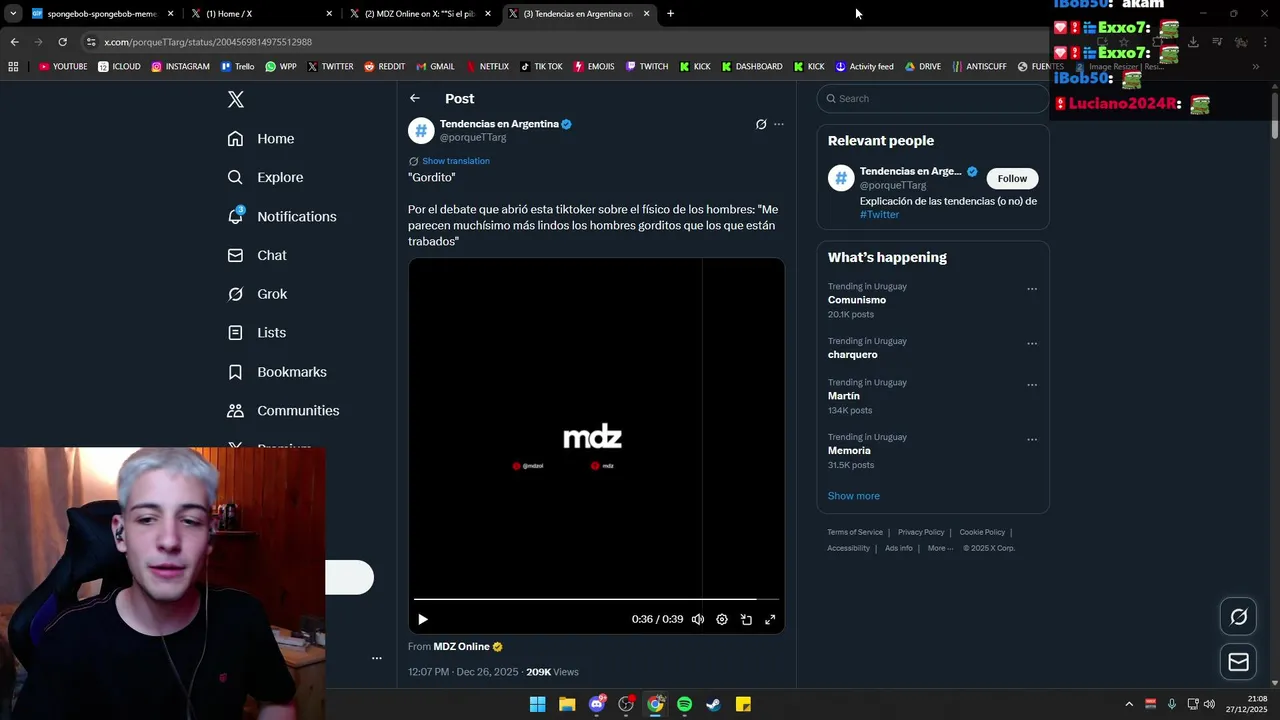Screen dimensions: 1280x720
Task: Open Spotify from taskbar
Action: click(x=684, y=704)
